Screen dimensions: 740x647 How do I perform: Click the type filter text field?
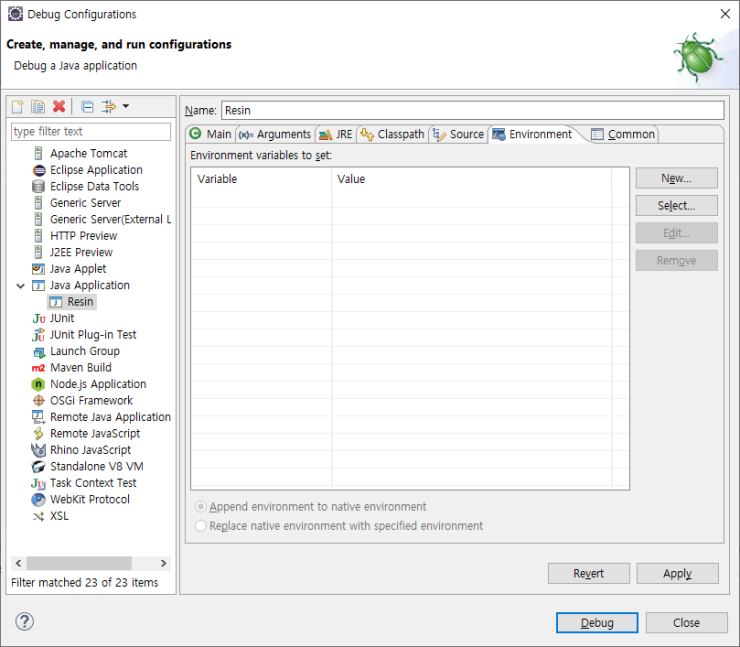tap(90, 132)
